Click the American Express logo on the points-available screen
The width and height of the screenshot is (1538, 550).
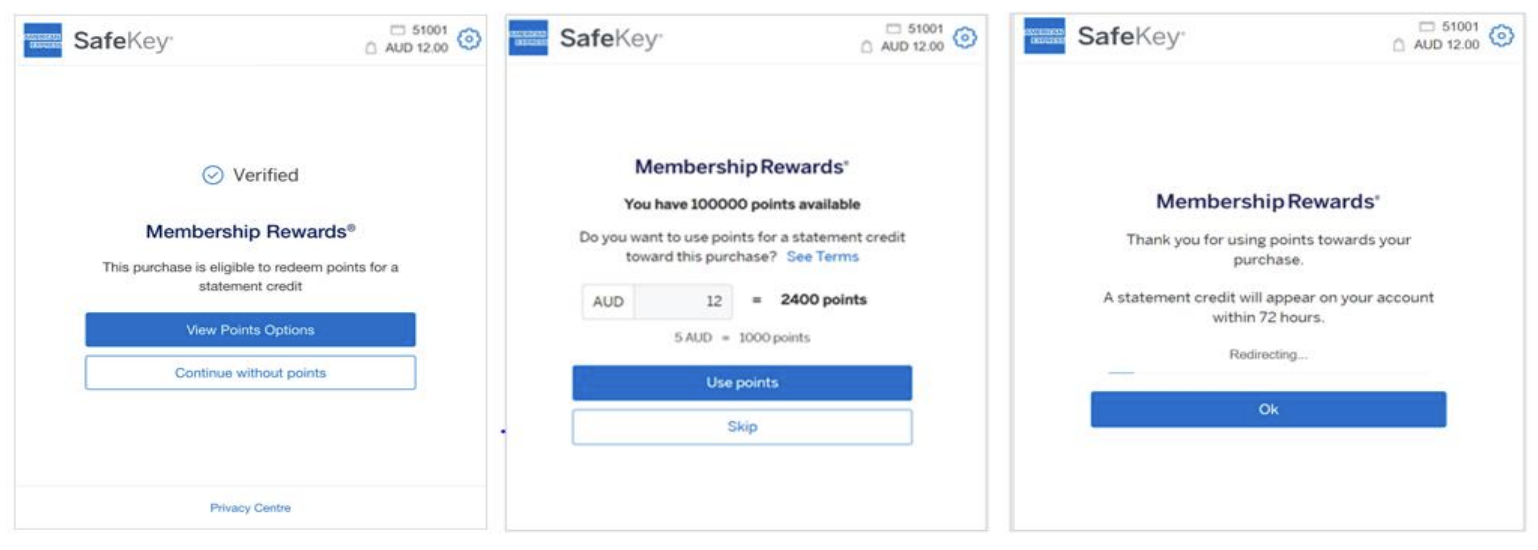coord(528,38)
